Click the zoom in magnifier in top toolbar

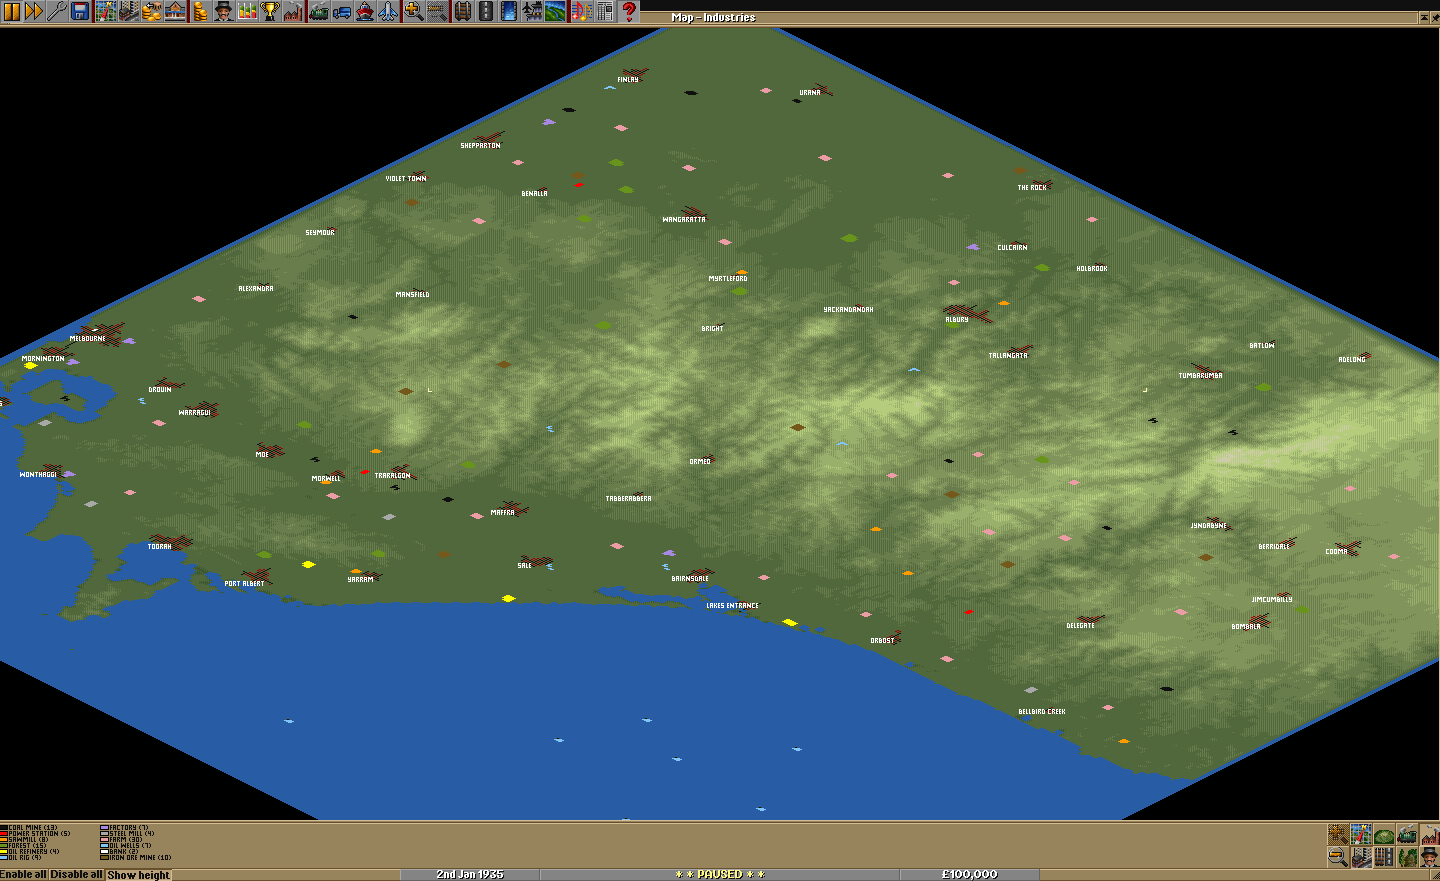click(413, 11)
